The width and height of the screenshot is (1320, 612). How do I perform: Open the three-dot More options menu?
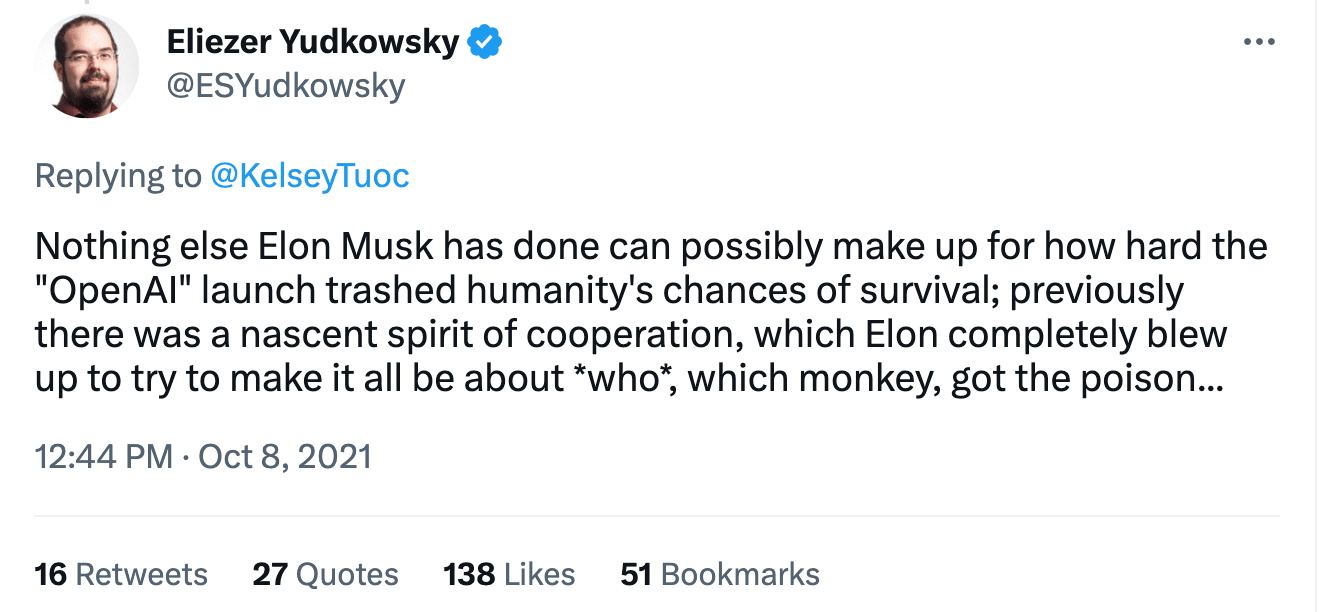click(x=1259, y=42)
